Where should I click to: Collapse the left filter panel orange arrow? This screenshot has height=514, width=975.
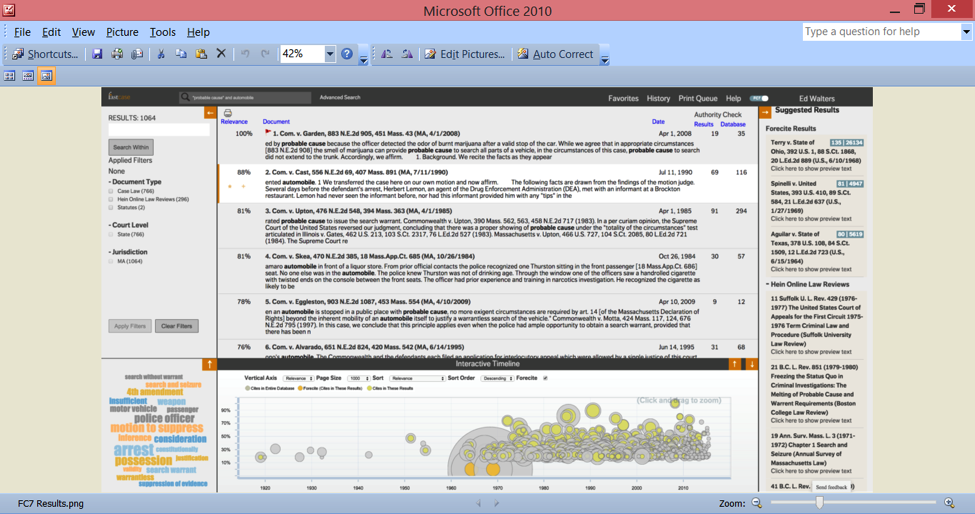coord(210,112)
